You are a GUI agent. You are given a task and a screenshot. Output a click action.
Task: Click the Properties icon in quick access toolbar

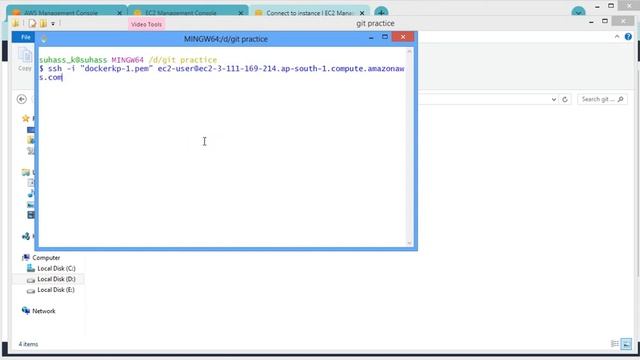coord(33,24)
